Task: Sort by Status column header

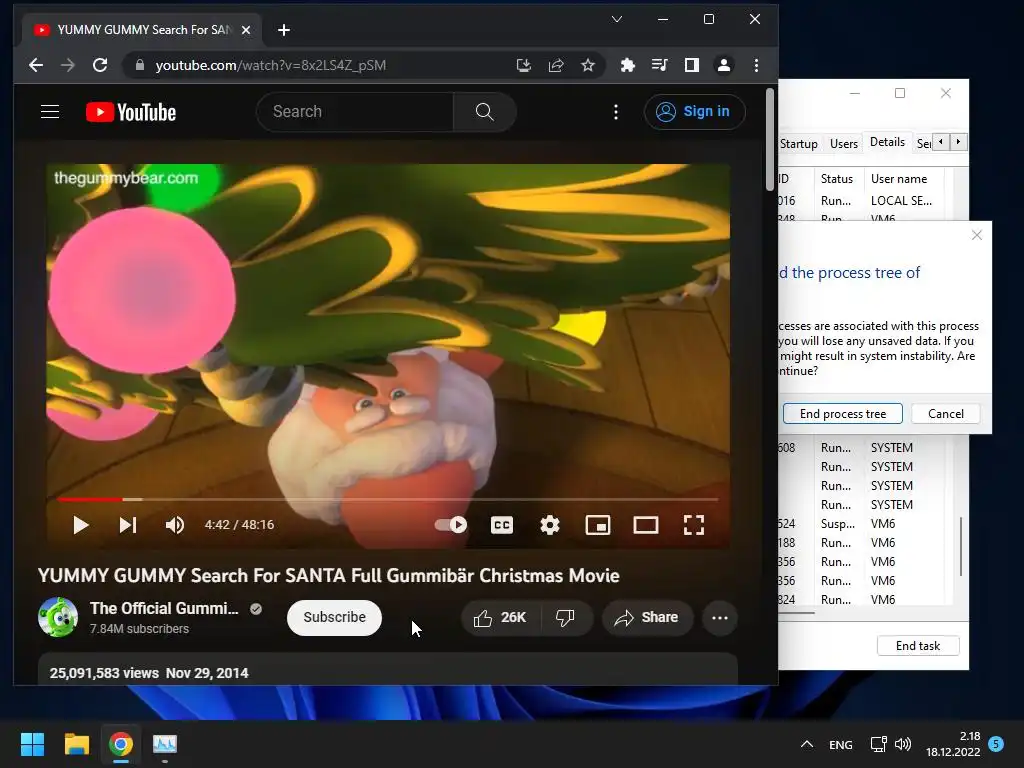Action: (x=837, y=179)
